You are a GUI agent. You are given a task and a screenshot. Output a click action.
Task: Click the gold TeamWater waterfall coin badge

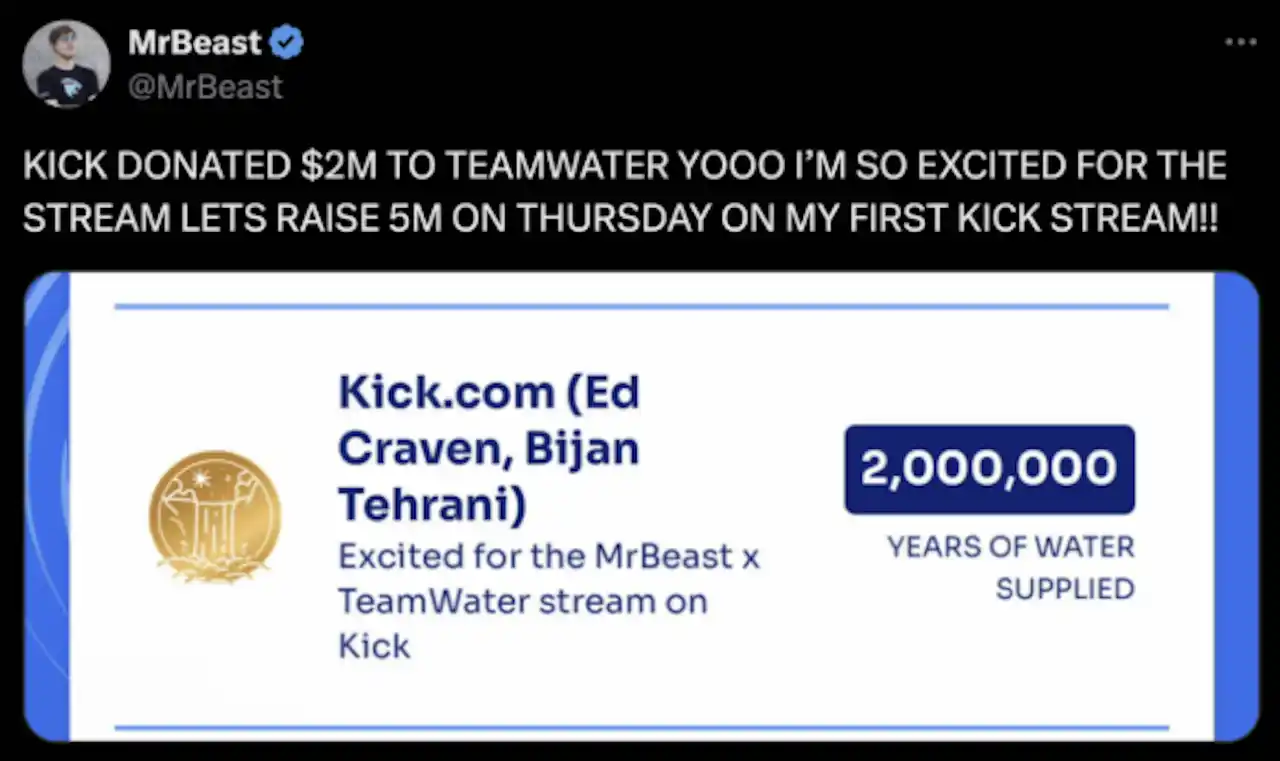(x=215, y=516)
